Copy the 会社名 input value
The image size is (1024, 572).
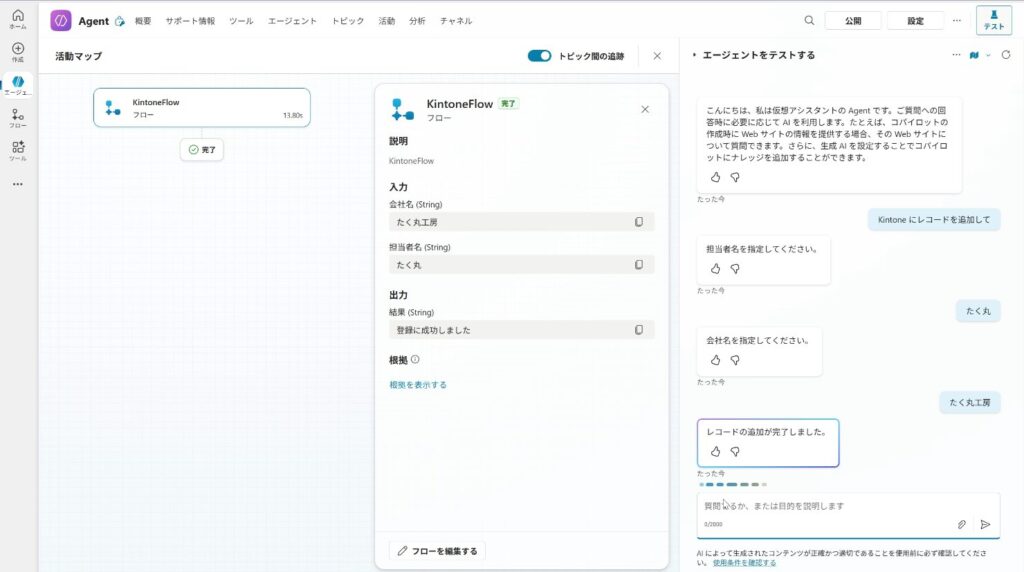tap(639, 222)
